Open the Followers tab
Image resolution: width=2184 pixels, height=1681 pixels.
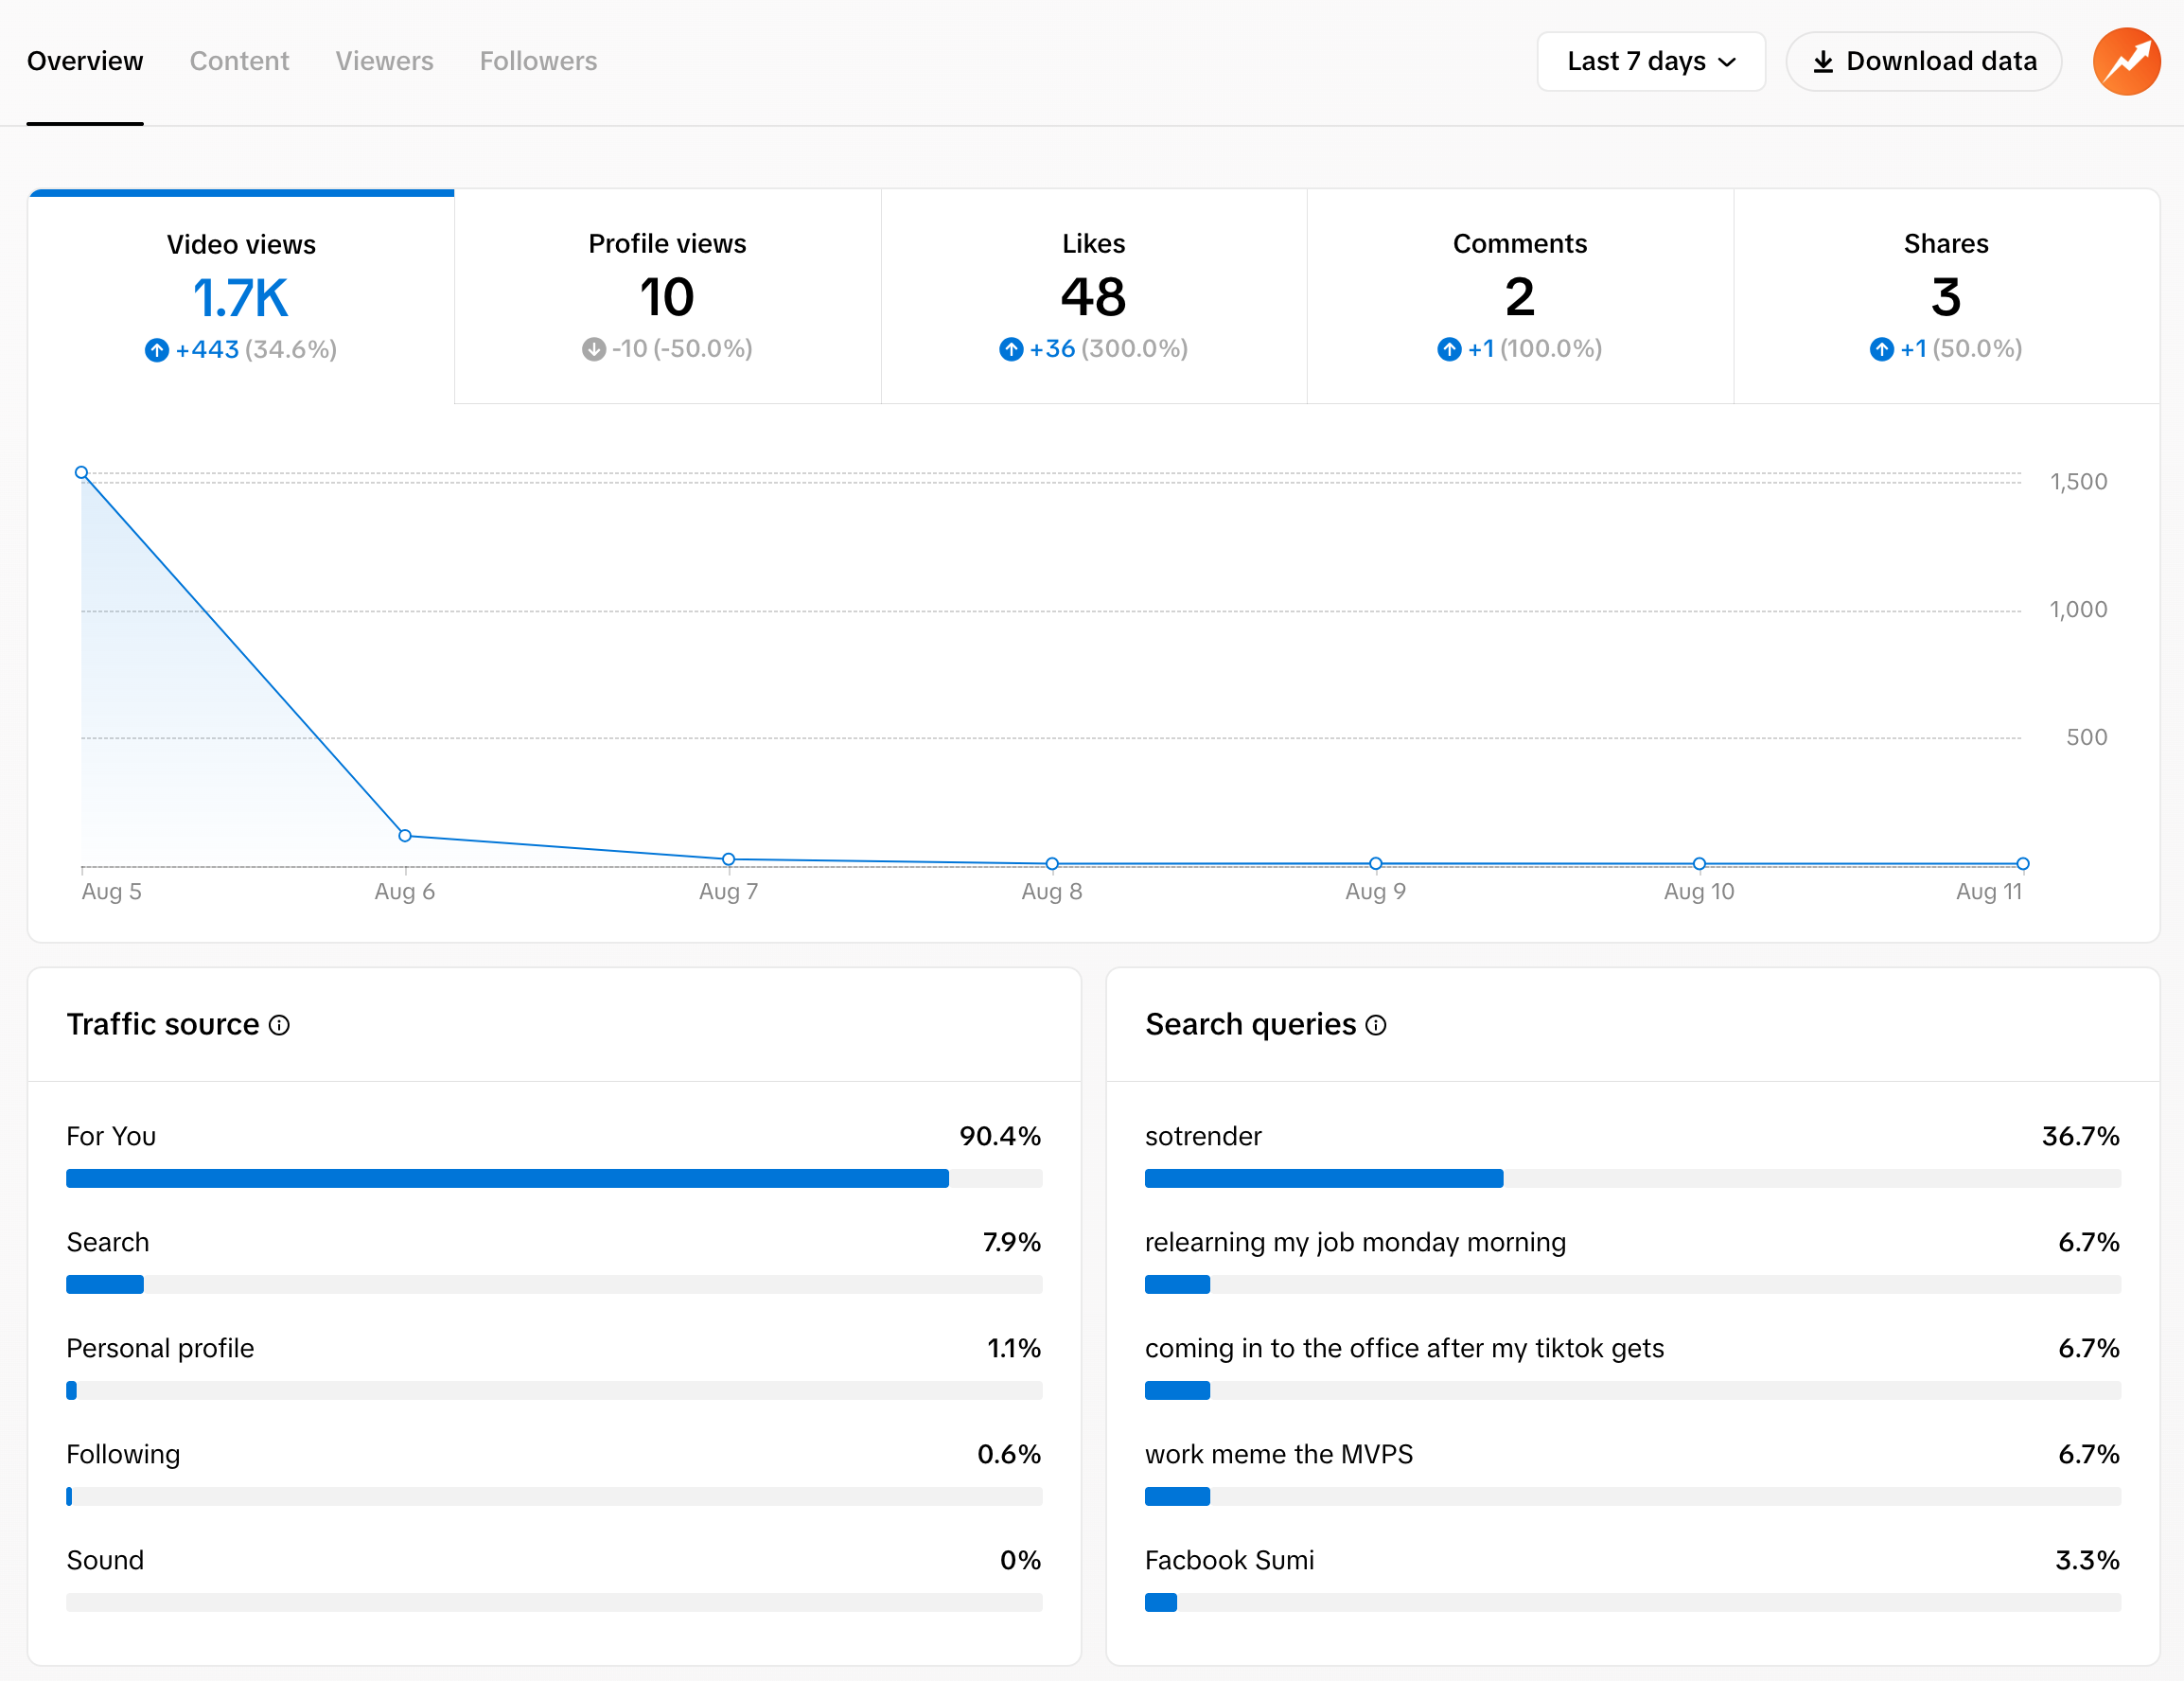coord(538,61)
